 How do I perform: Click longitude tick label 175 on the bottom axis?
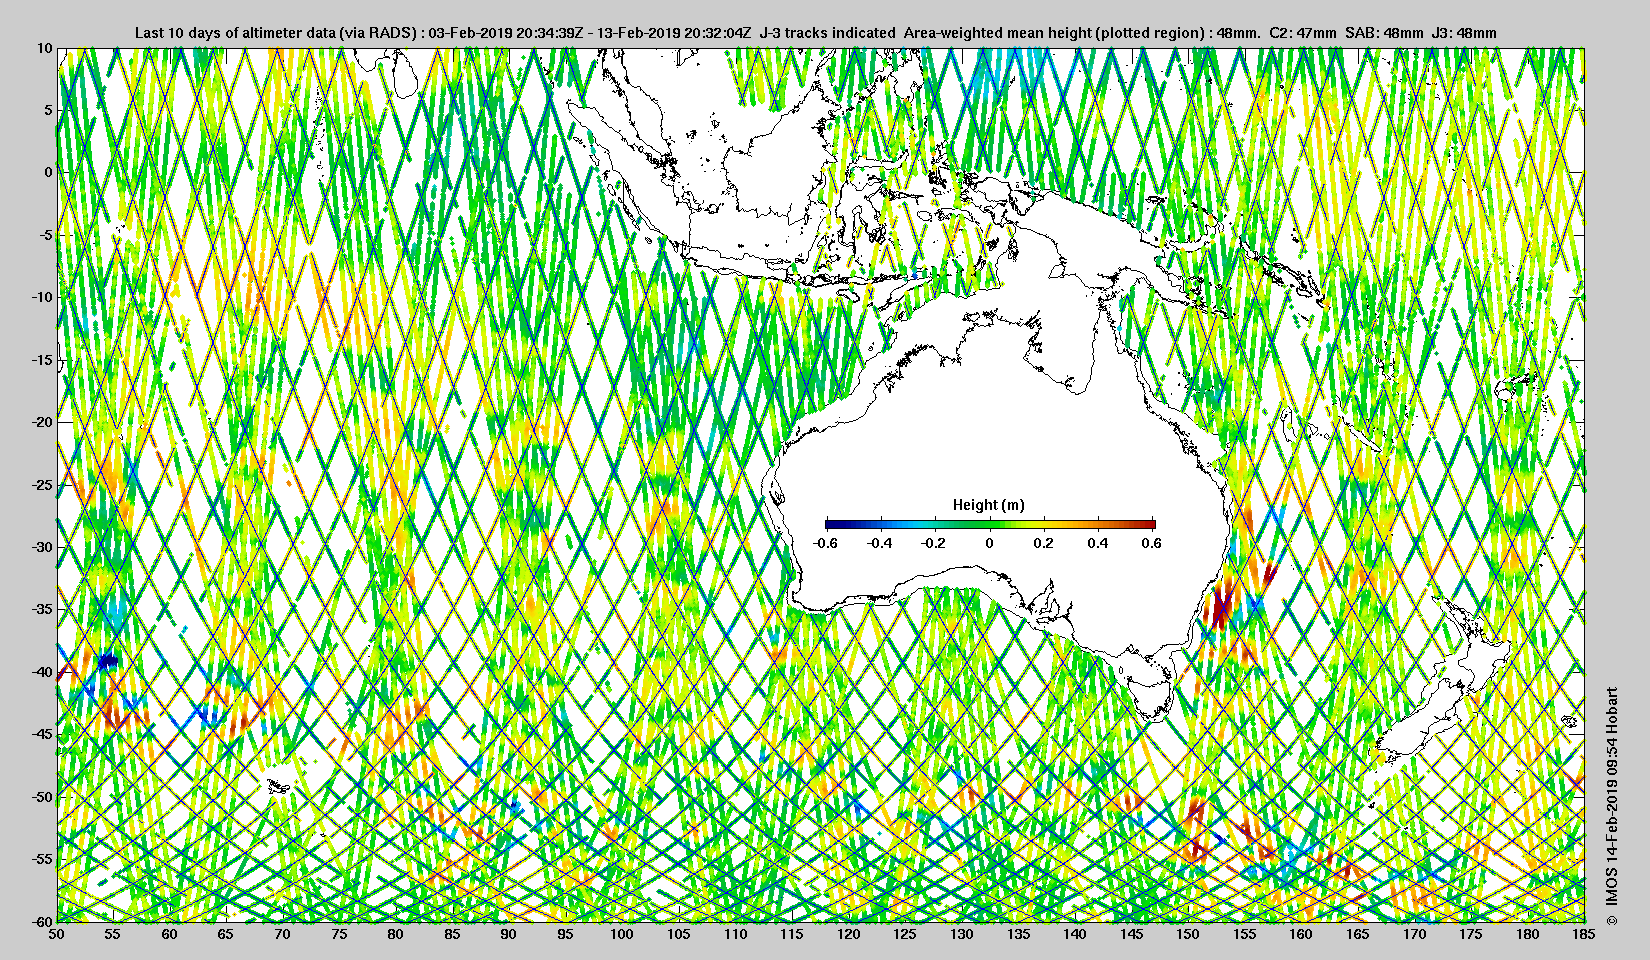point(1471,934)
